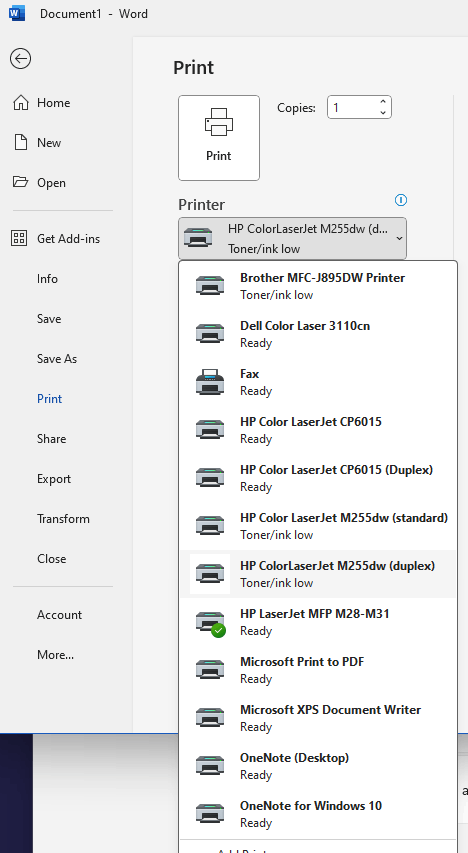Click the Open folder icon

(21, 182)
